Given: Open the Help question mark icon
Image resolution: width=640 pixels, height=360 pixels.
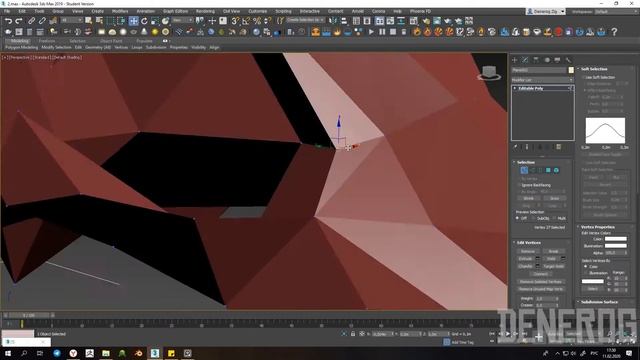Looking at the screenshot, I should (614, 32).
